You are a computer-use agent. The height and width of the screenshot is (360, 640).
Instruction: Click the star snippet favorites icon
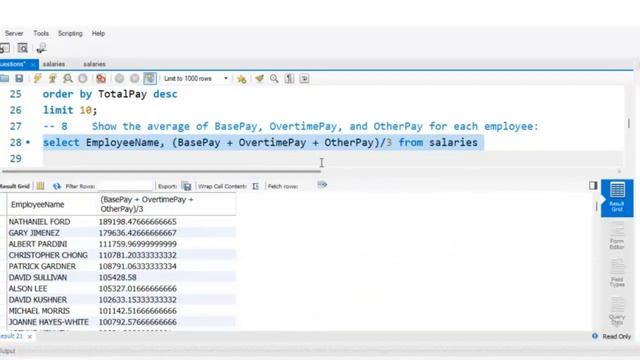click(242, 79)
